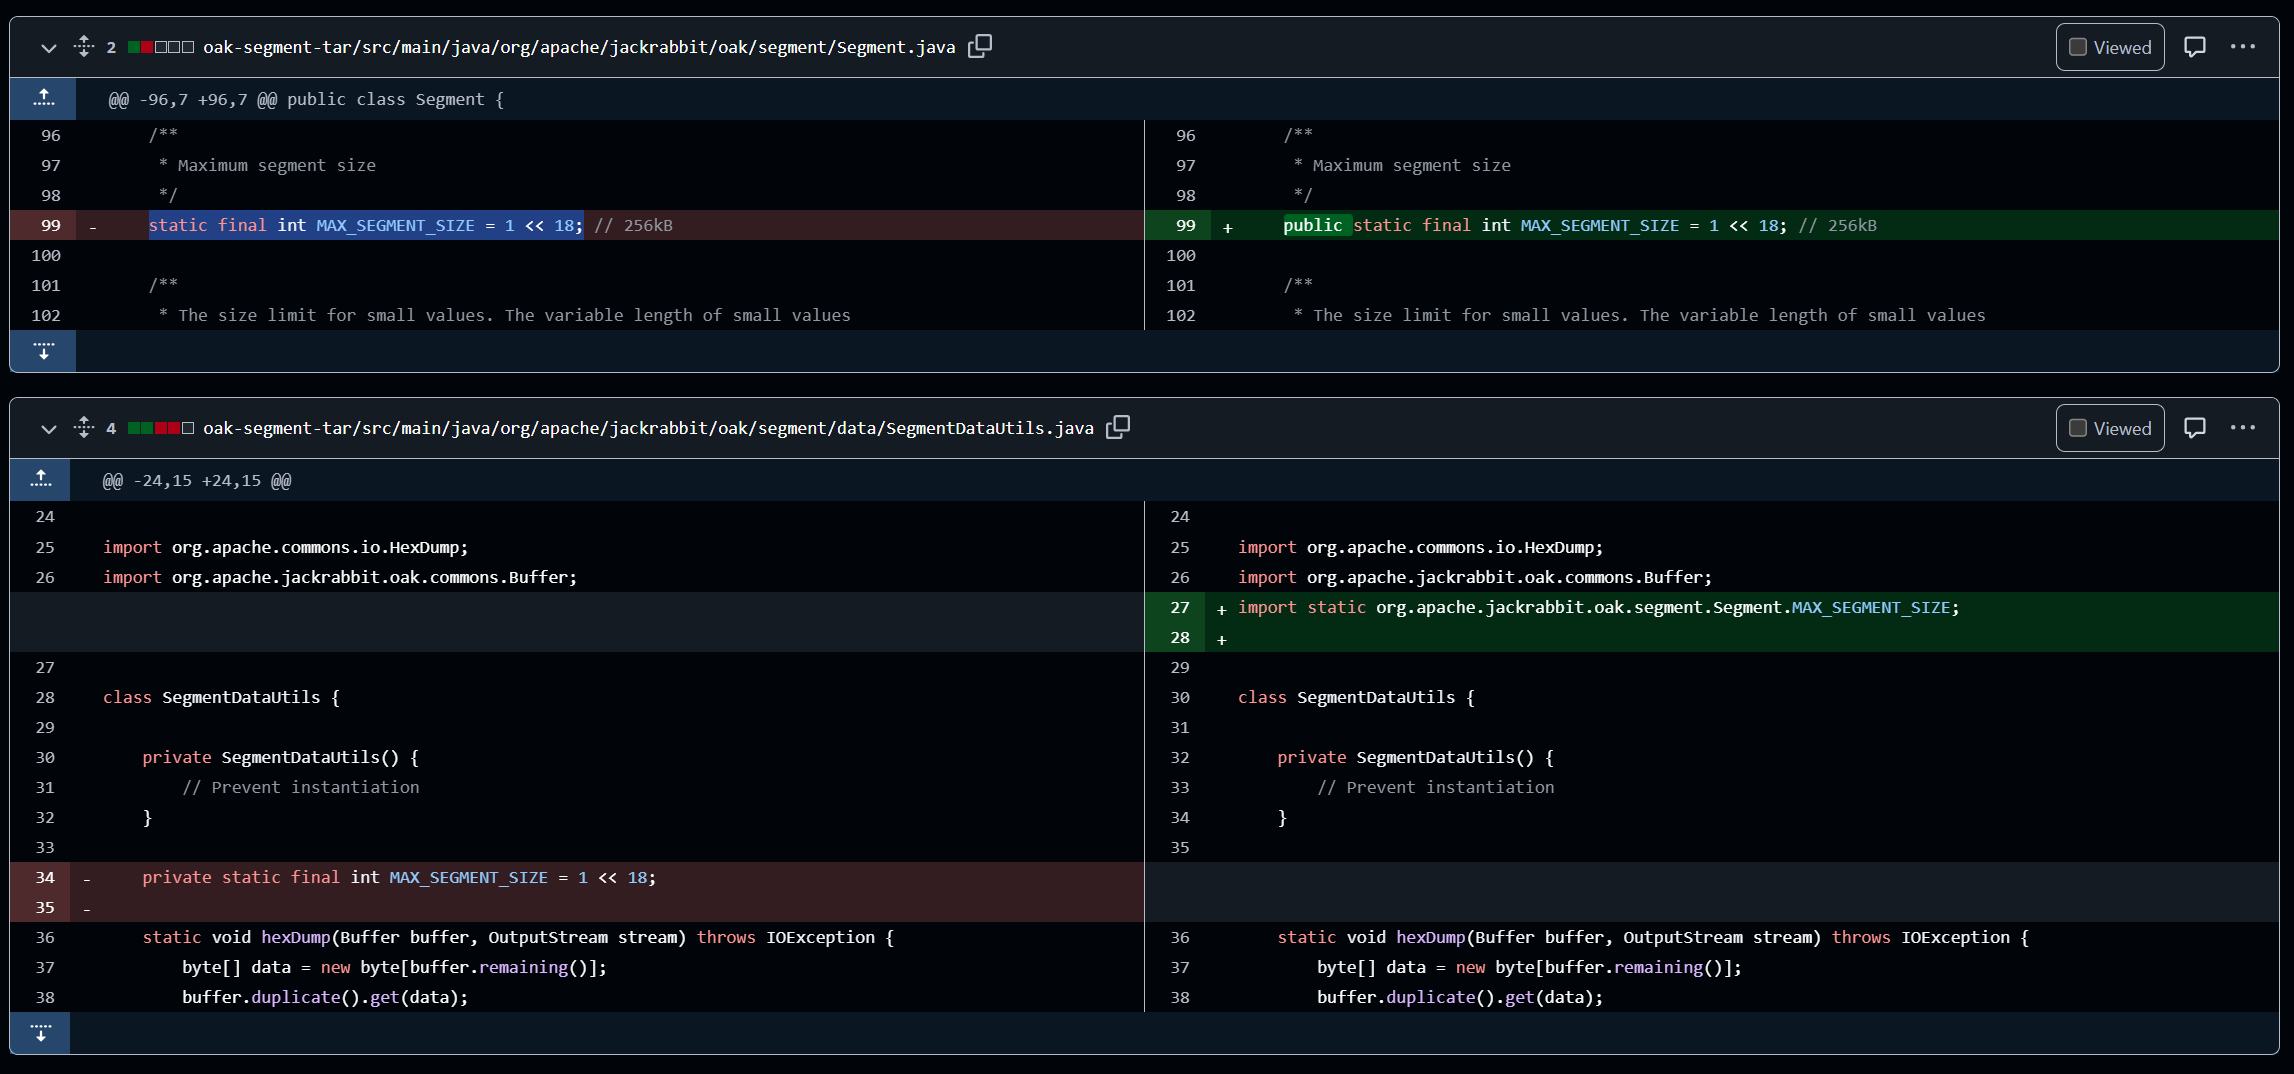
Task: Select added line number 28 in SegmentDataUtils.java
Action: [x=1175, y=637]
